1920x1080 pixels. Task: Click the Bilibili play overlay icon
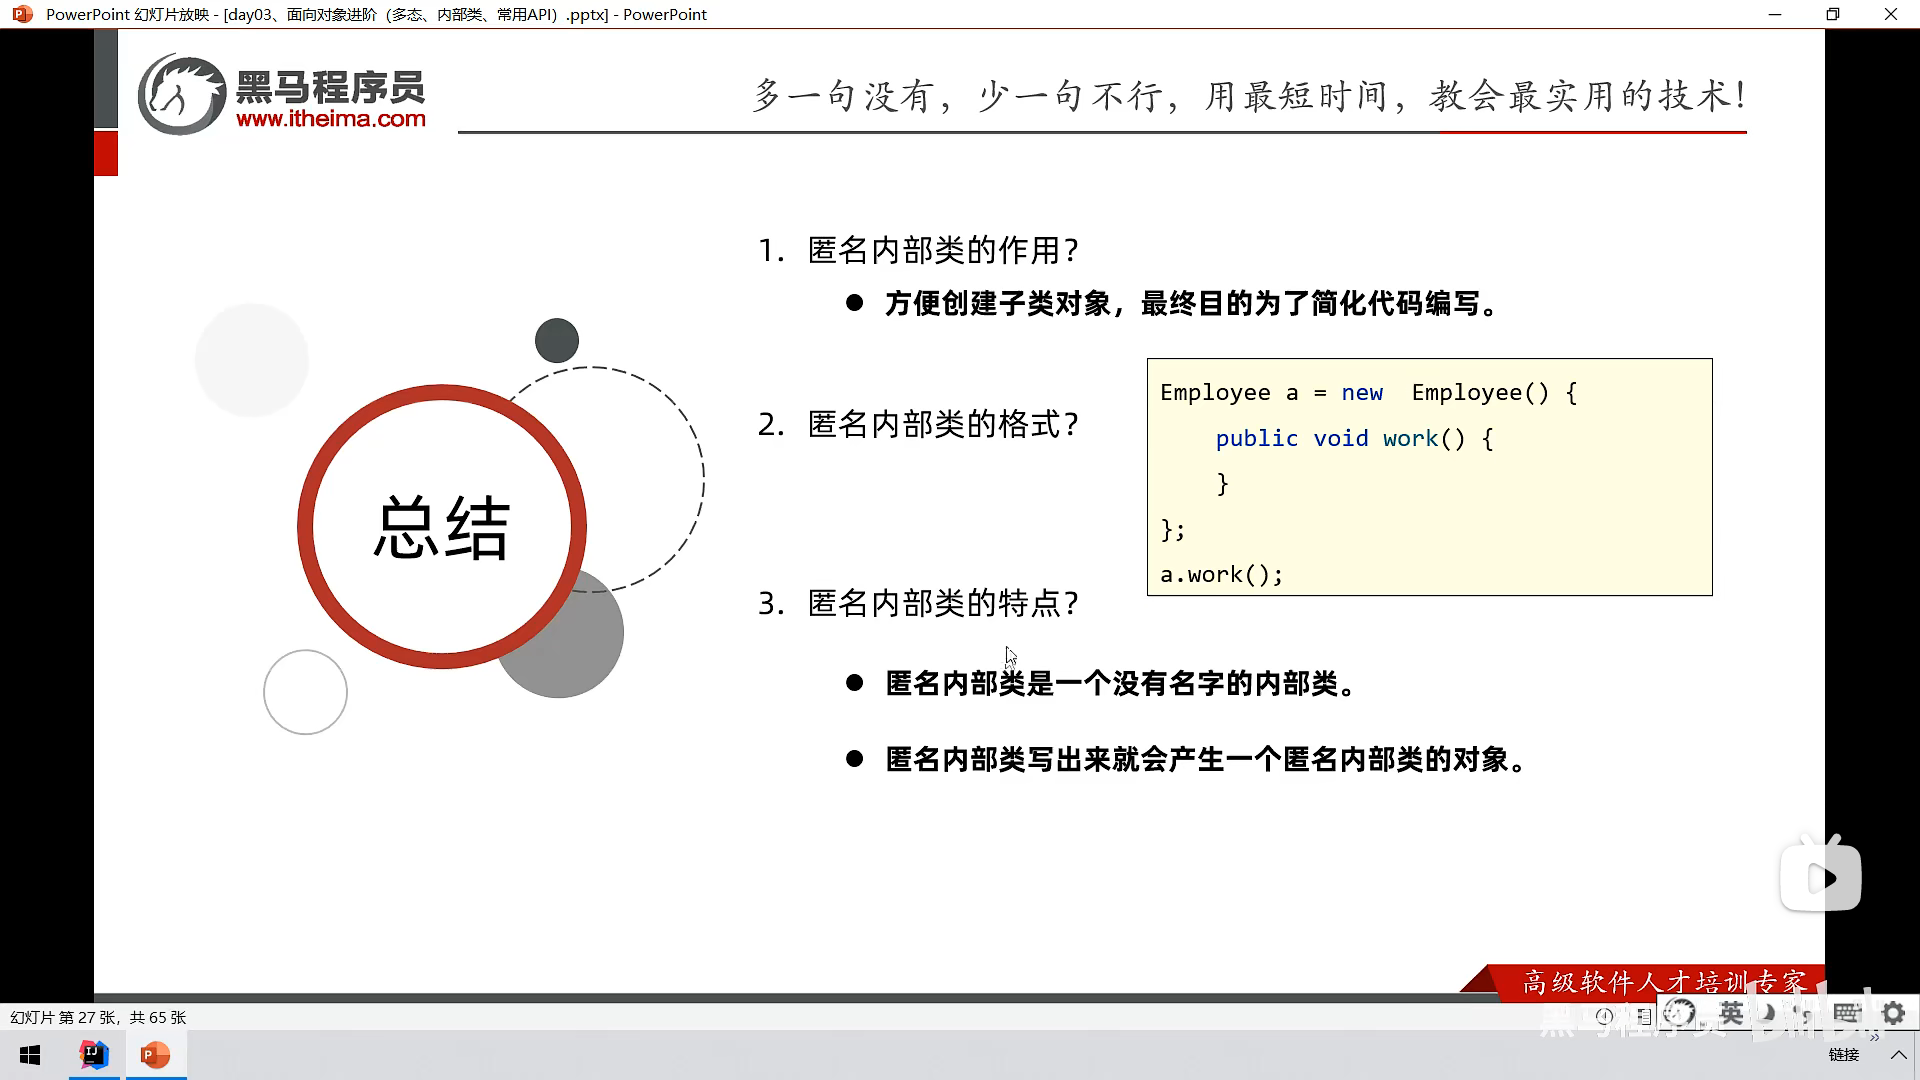(1821, 877)
